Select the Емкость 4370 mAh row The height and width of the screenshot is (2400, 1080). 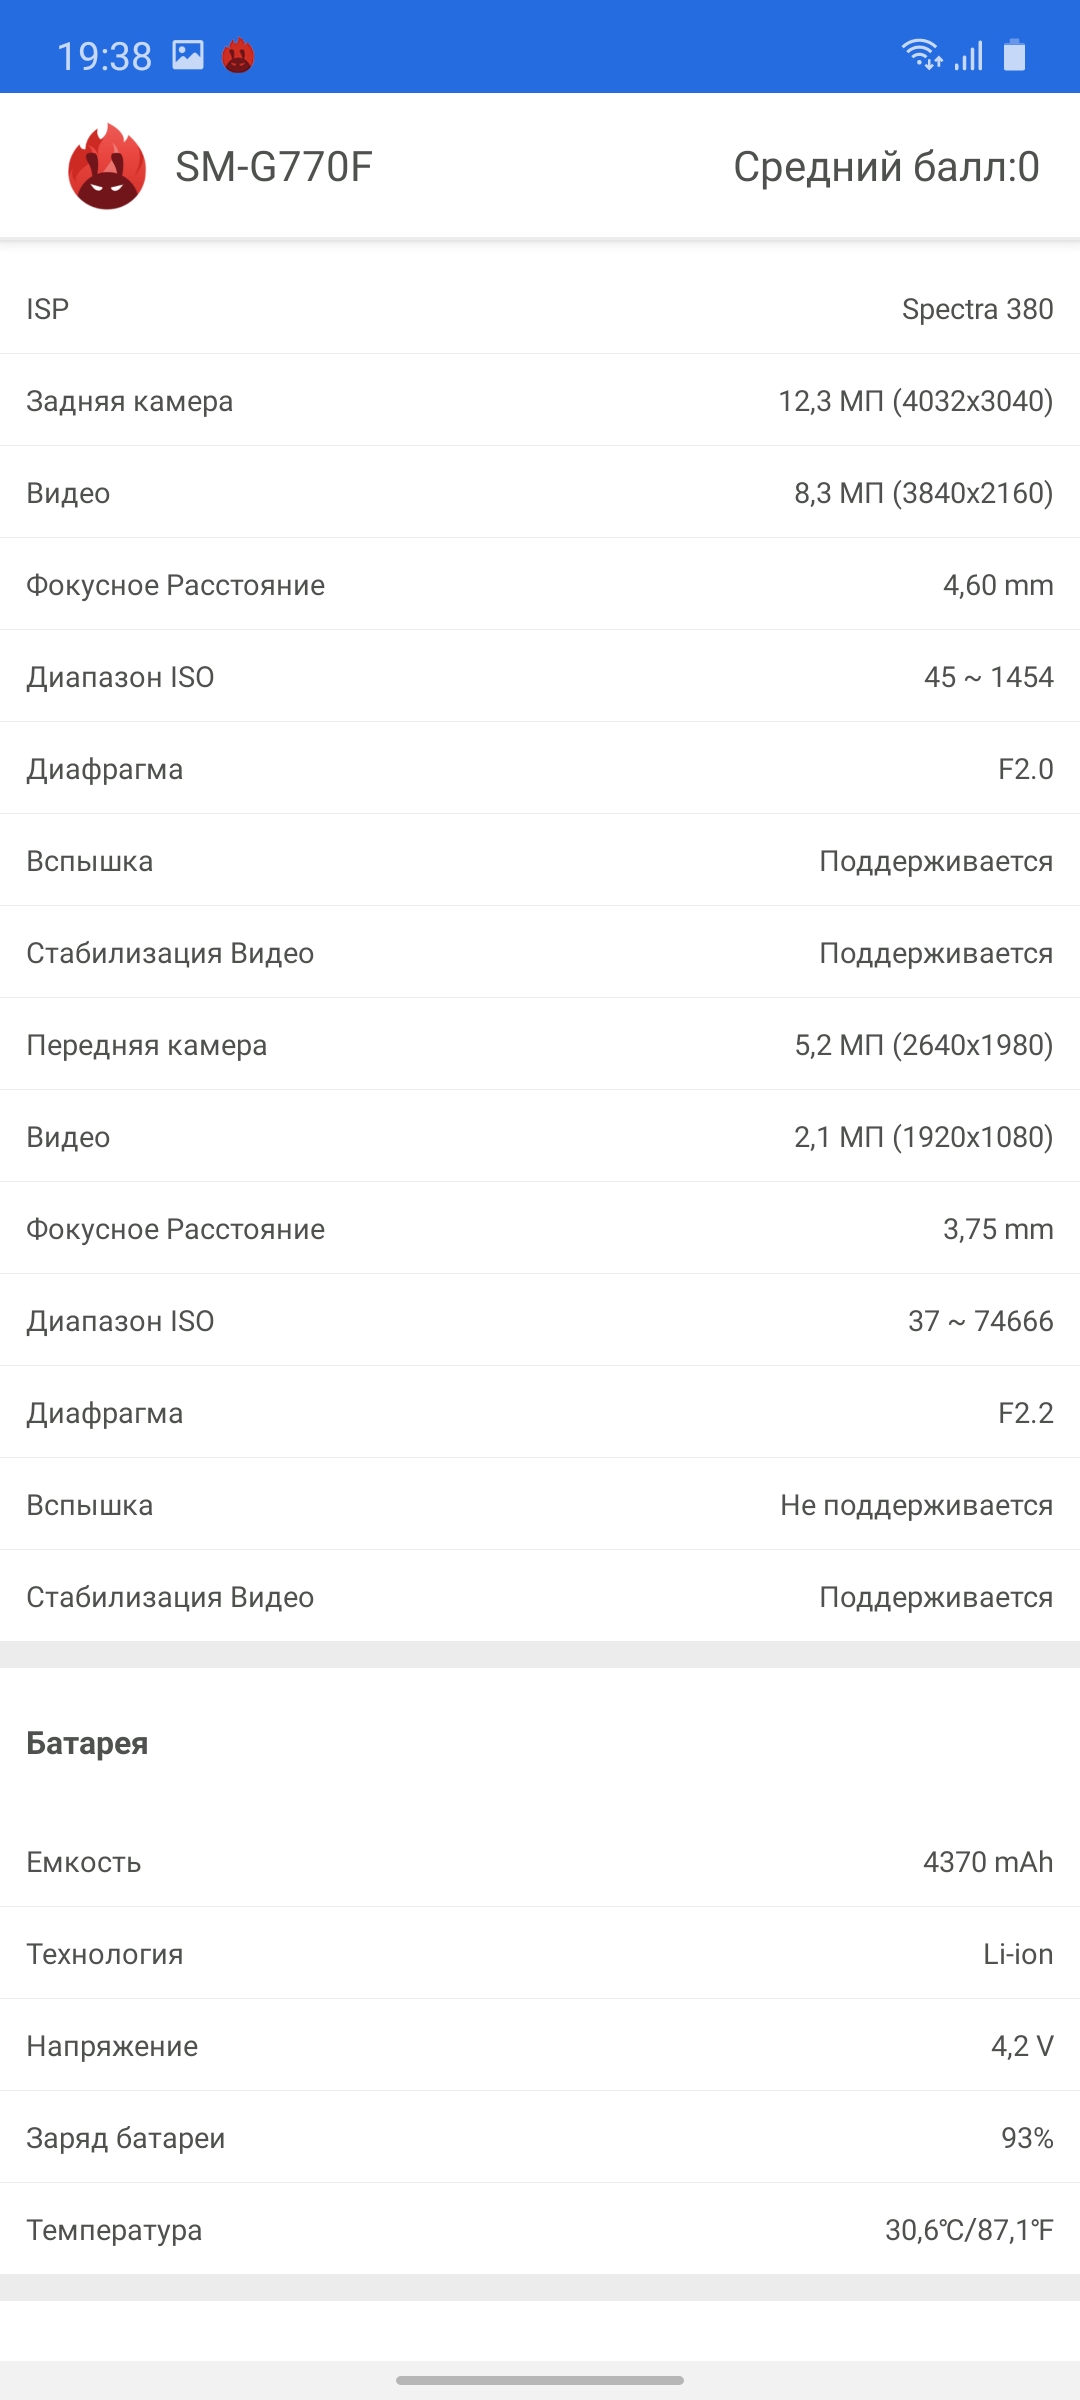[x=540, y=1862]
